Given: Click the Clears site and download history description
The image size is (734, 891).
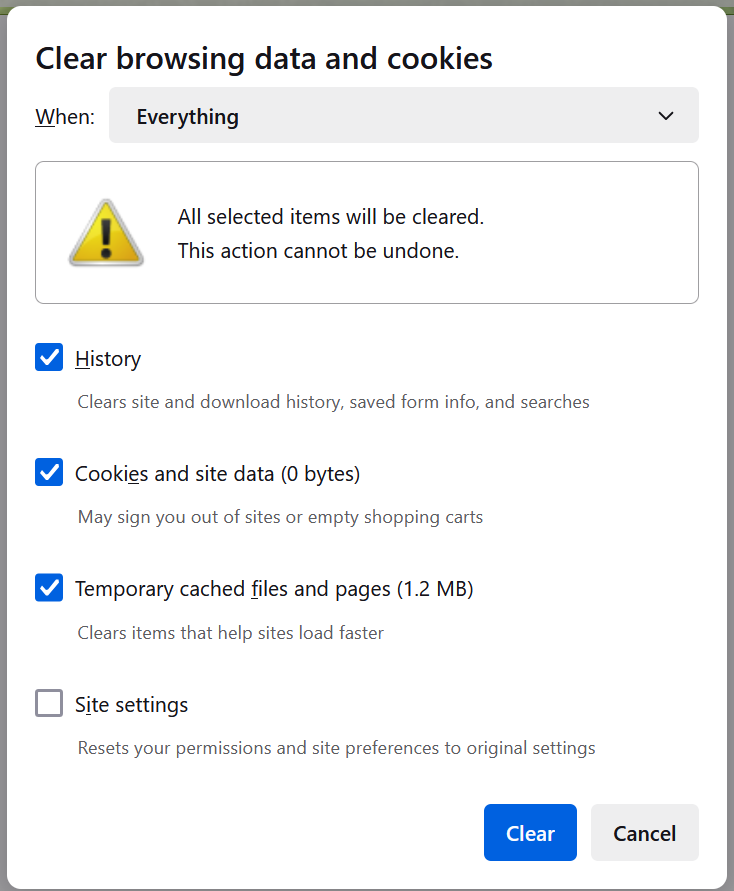Looking at the screenshot, I should pyautogui.click(x=333, y=402).
